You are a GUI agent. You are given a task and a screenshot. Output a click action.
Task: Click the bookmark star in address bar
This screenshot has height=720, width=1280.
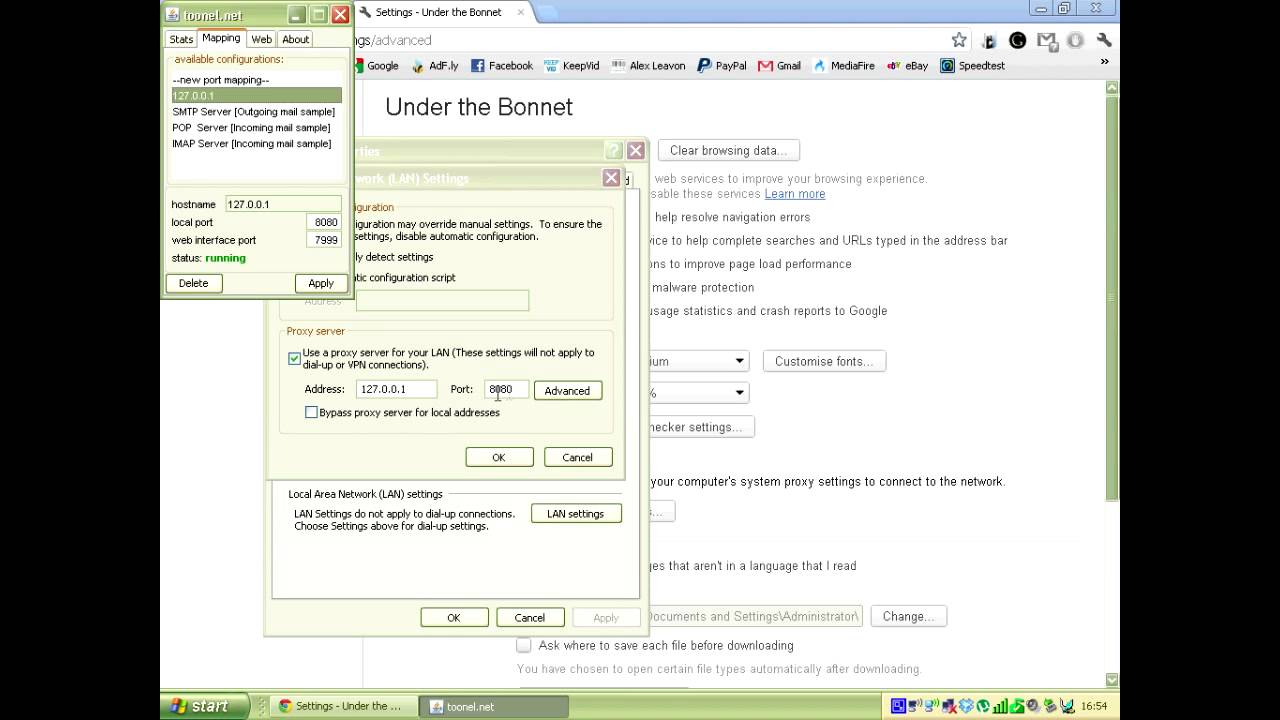point(959,40)
